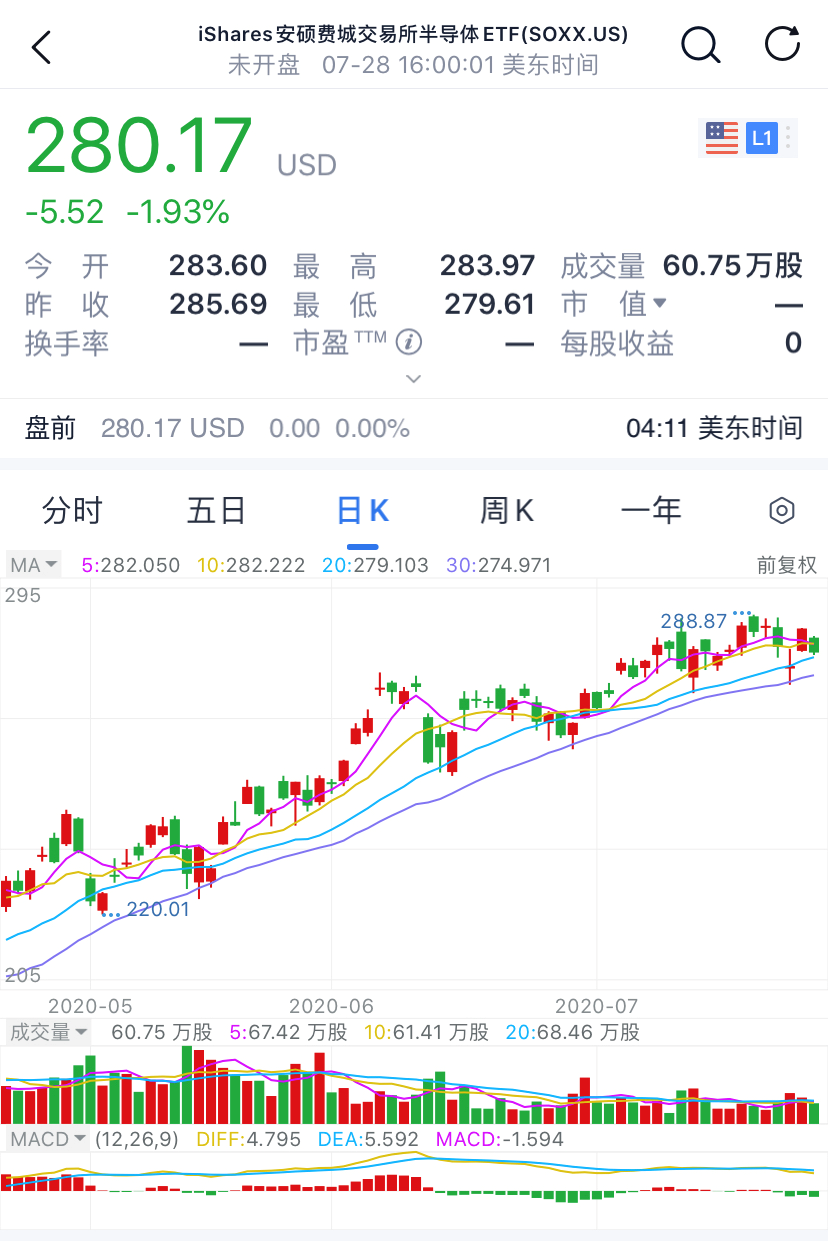Tap the 220.01 low marker on chart
The width and height of the screenshot is (828, 1241).
click(x=158, y=909)
